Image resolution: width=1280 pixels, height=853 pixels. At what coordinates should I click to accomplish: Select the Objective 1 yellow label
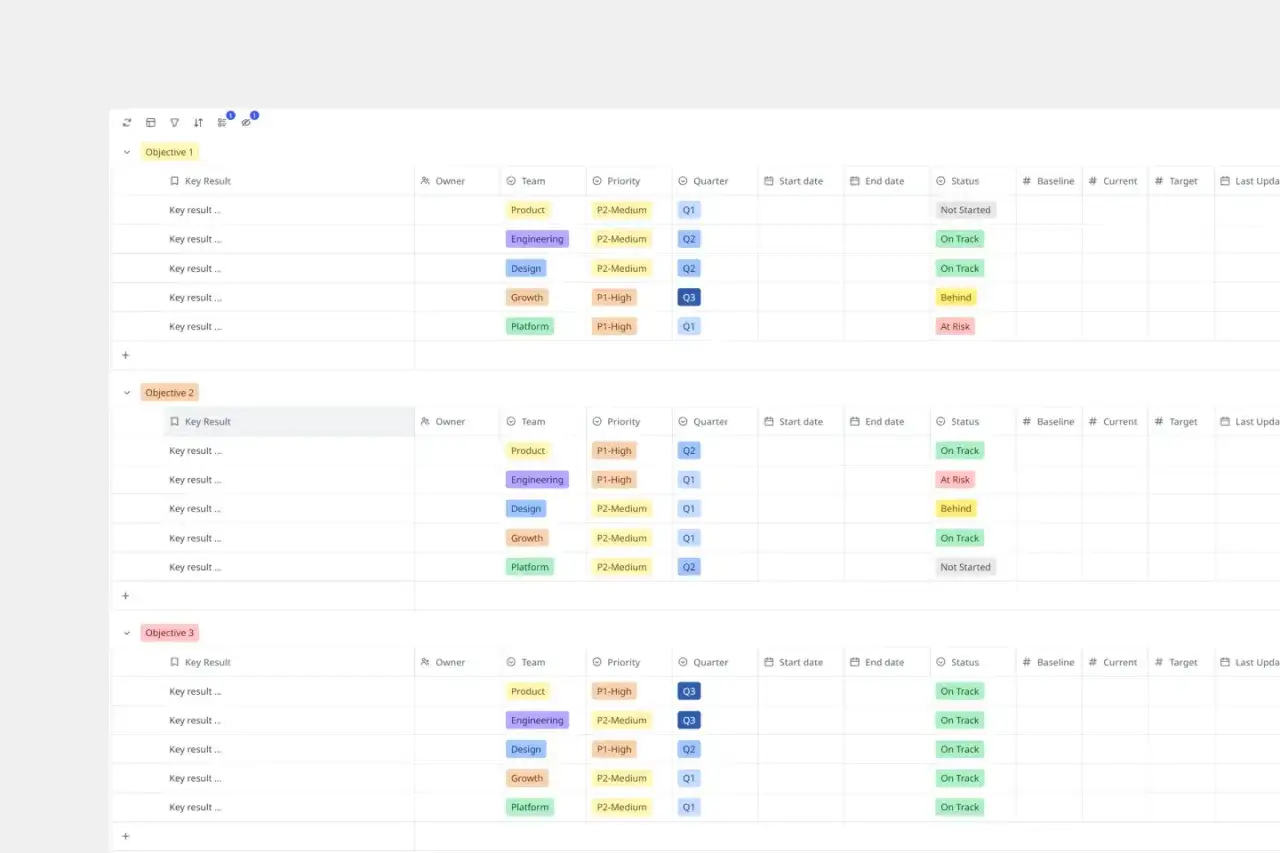coord(169,152)
